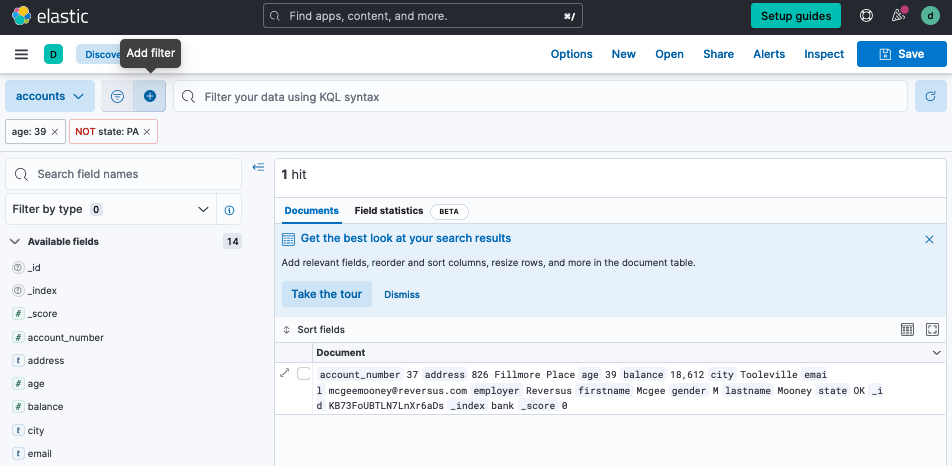Open the help menu icon

point(866,16)
